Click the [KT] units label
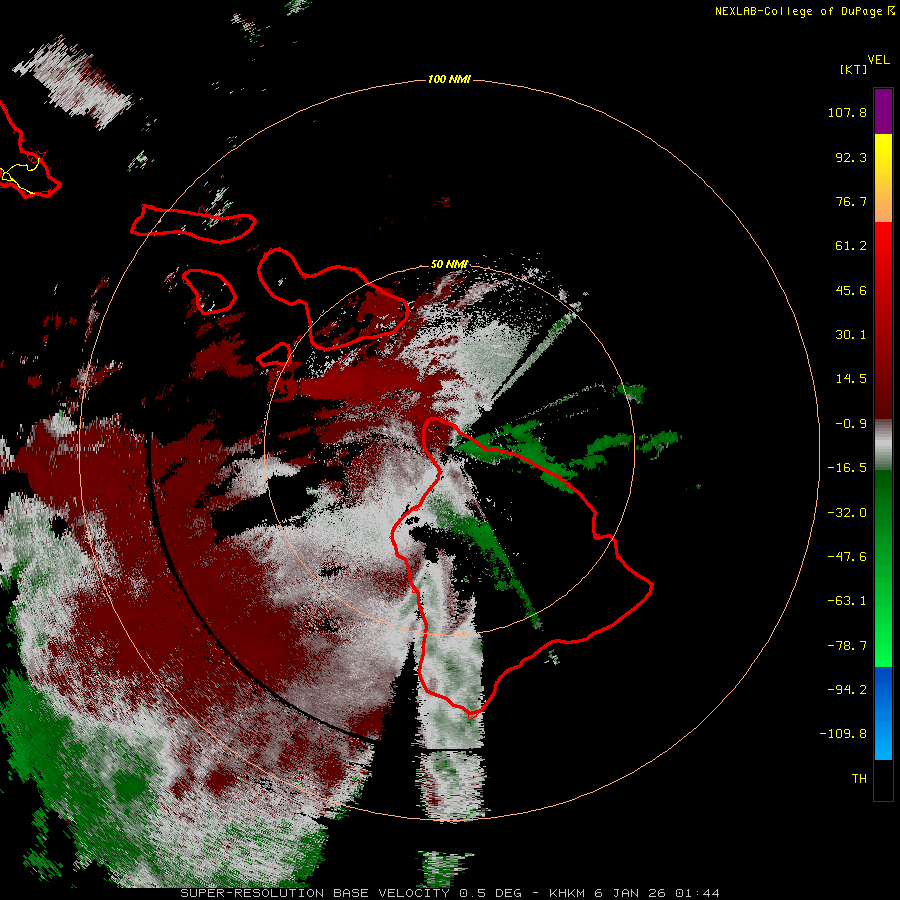This screenshot has height=900, width=900. (x=853, y=69)
